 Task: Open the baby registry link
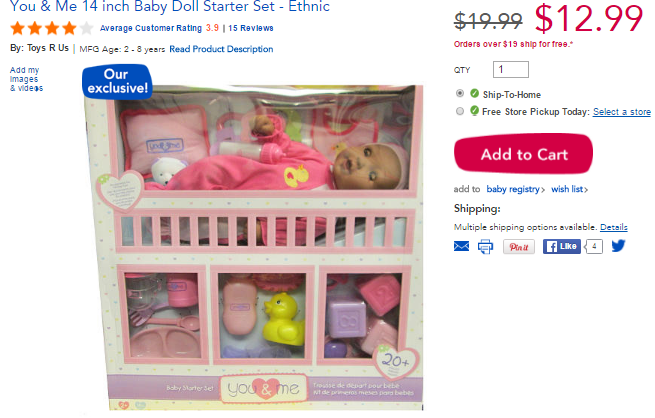pos(515,189)
